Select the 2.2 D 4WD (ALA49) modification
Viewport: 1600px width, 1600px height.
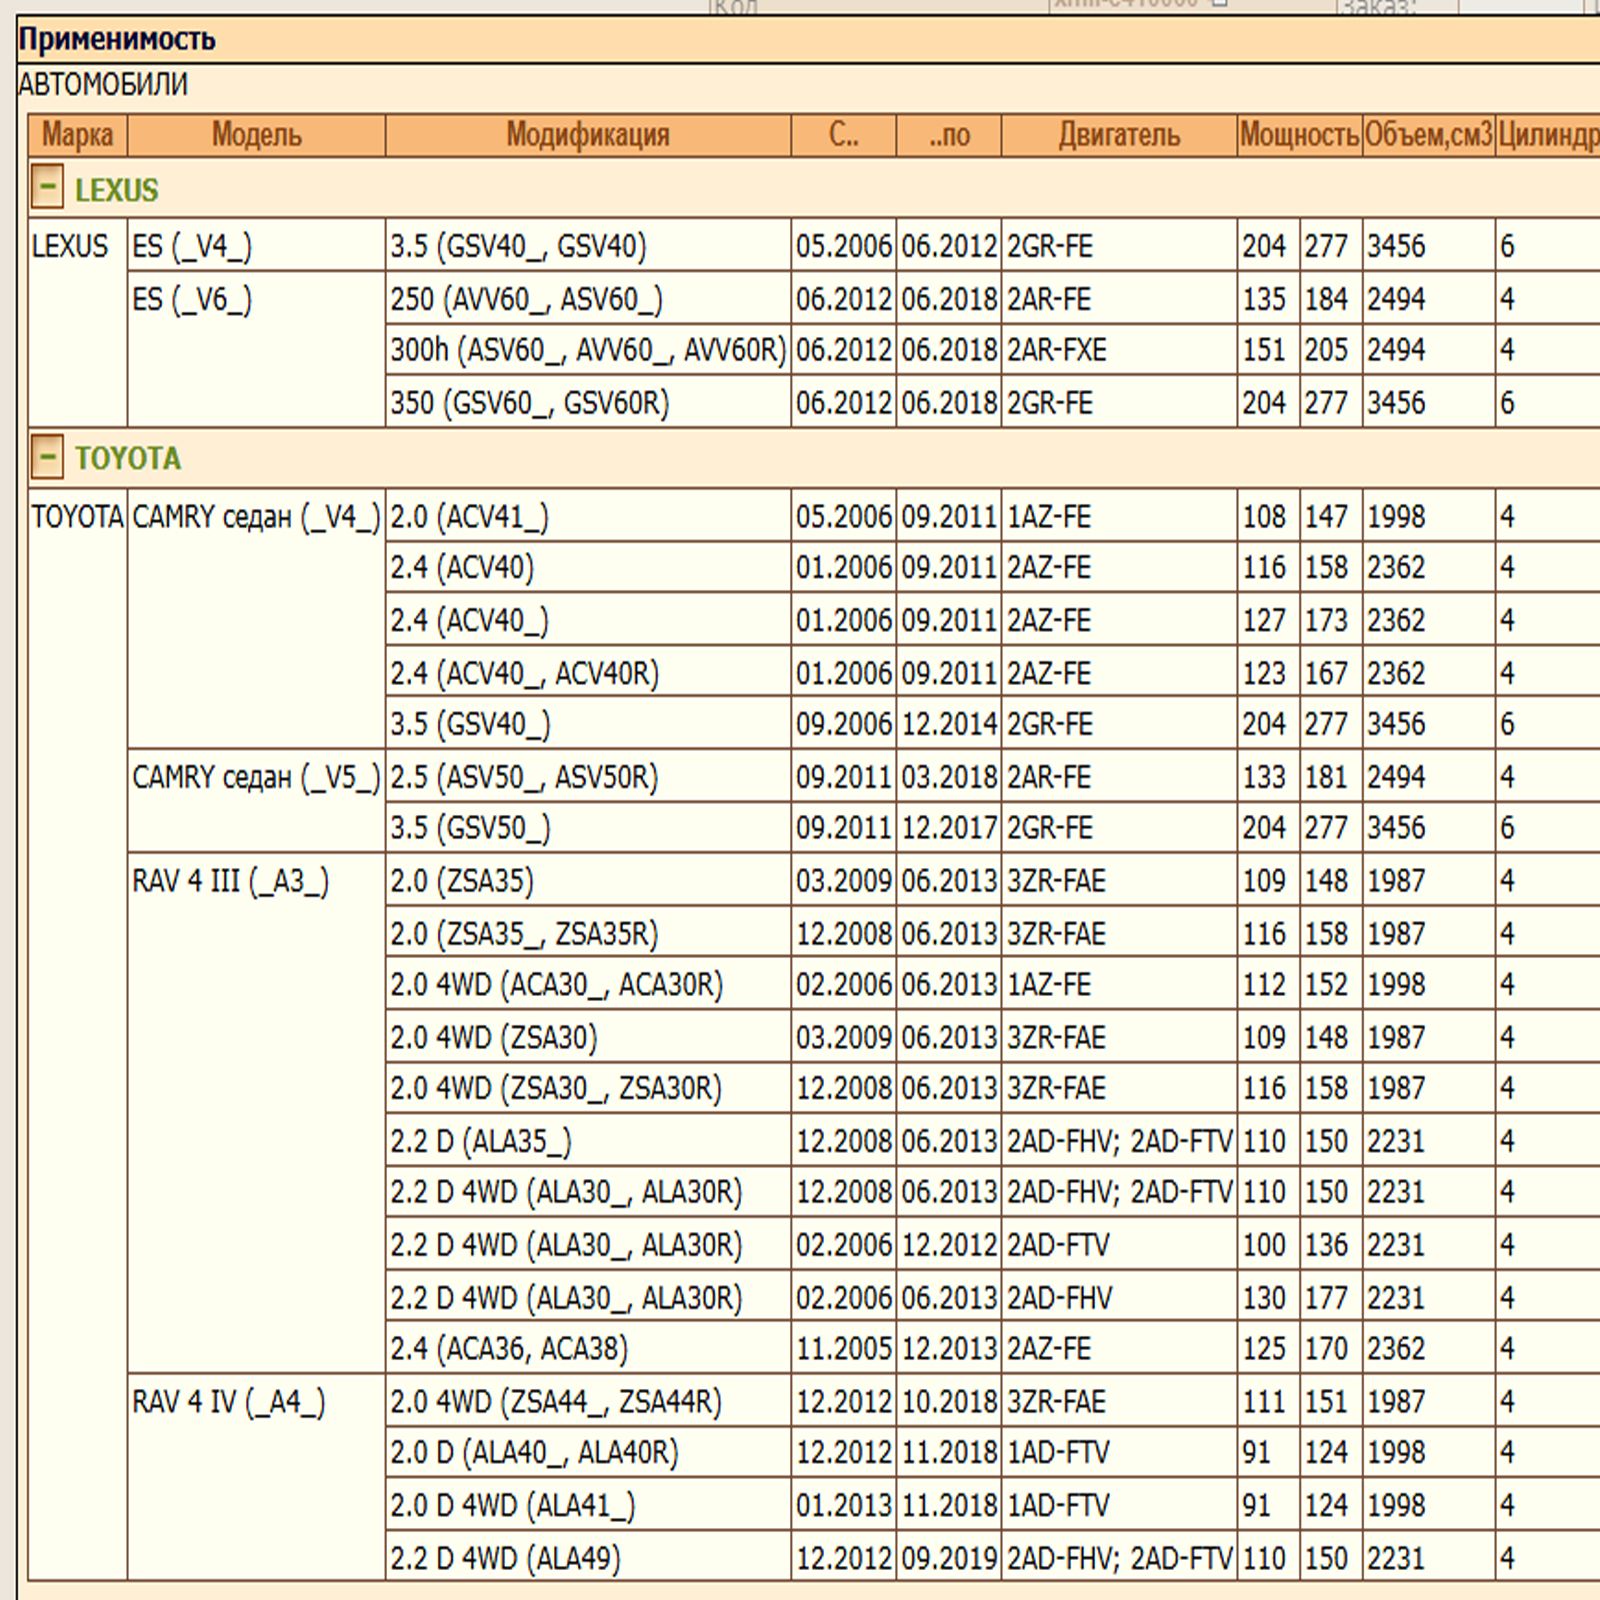click(505, 1557)
